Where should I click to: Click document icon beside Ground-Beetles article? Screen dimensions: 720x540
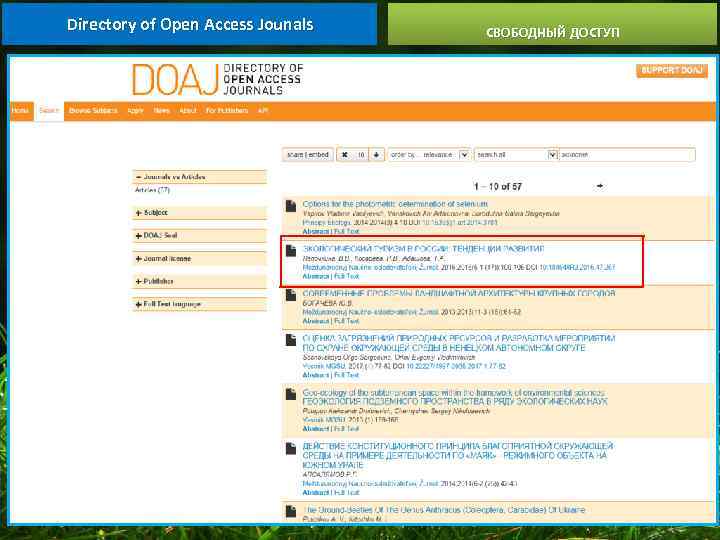291,511
